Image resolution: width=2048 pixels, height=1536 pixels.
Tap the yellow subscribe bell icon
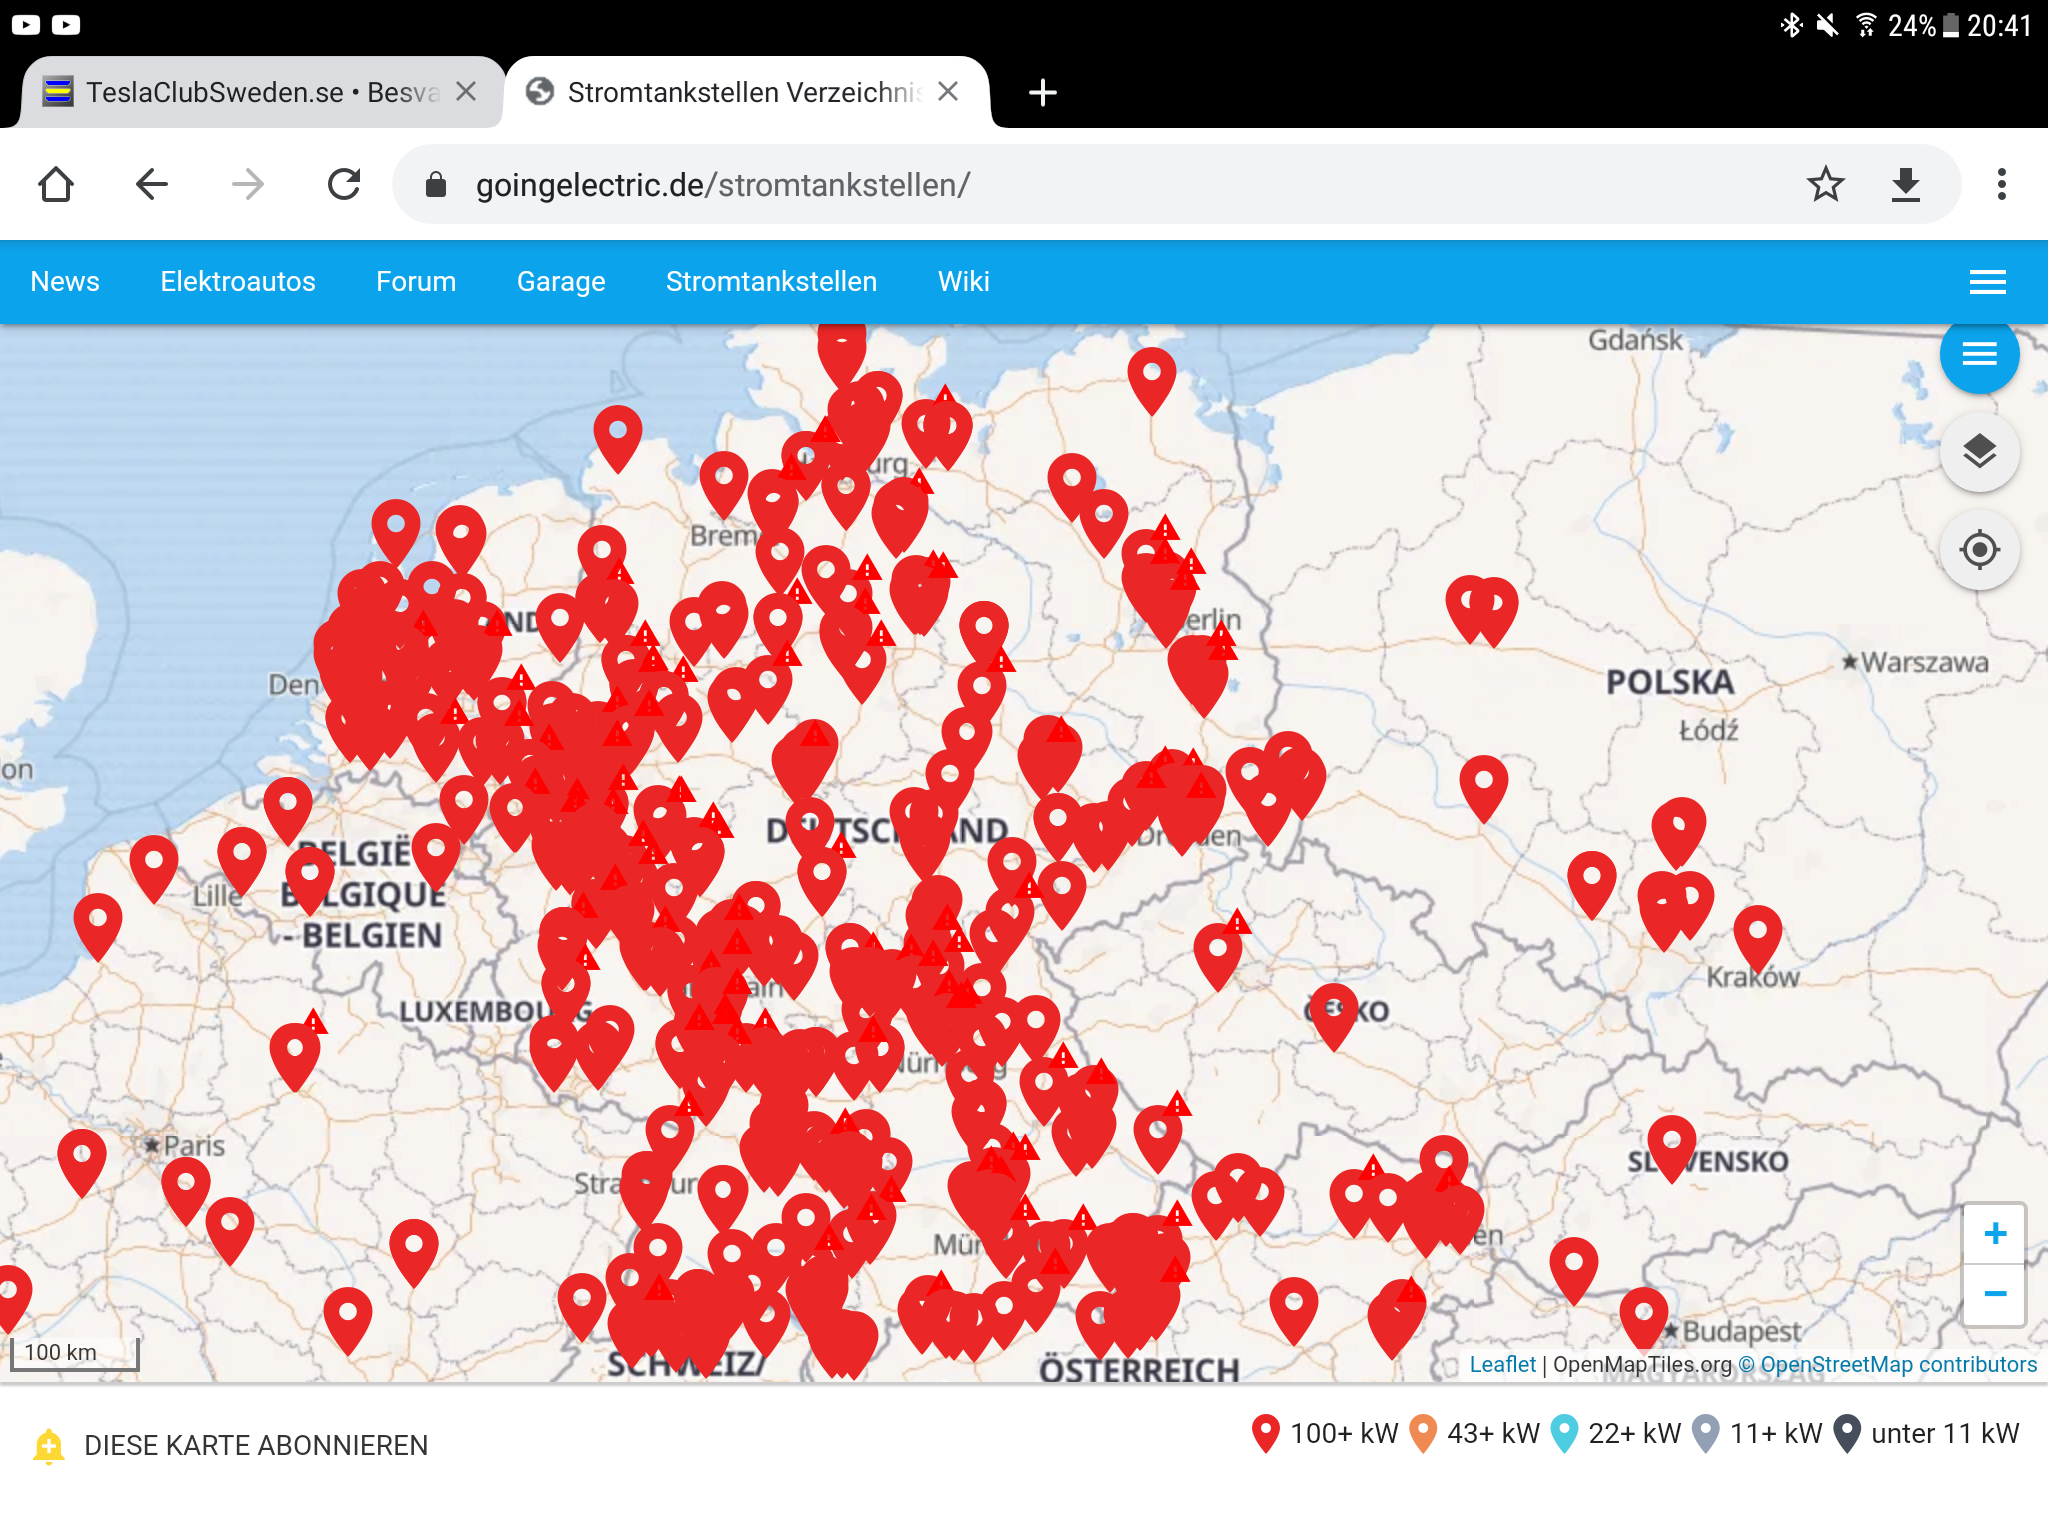click(48, 1446)
